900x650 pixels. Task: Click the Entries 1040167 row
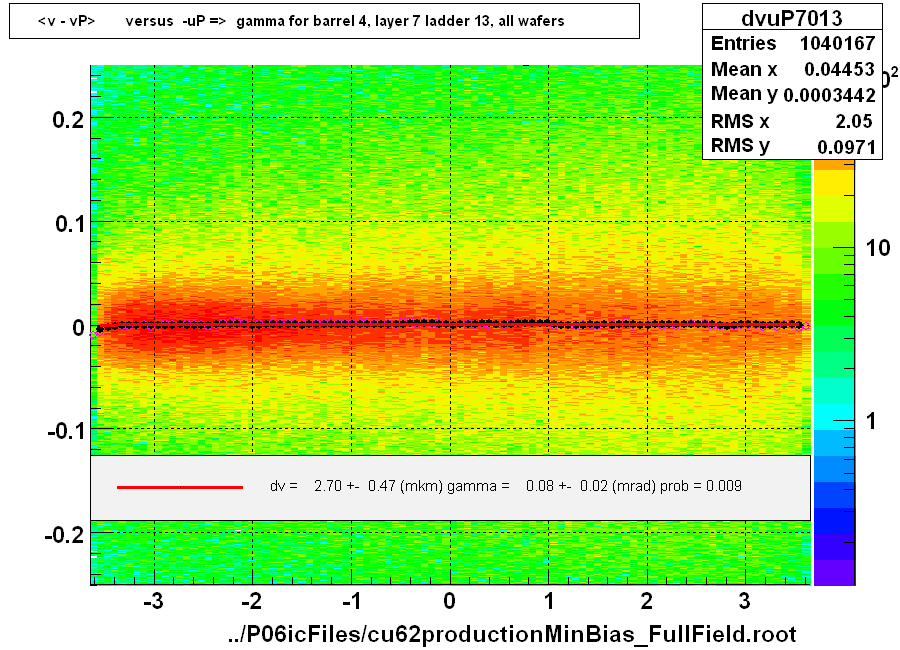tap(793, 43)
